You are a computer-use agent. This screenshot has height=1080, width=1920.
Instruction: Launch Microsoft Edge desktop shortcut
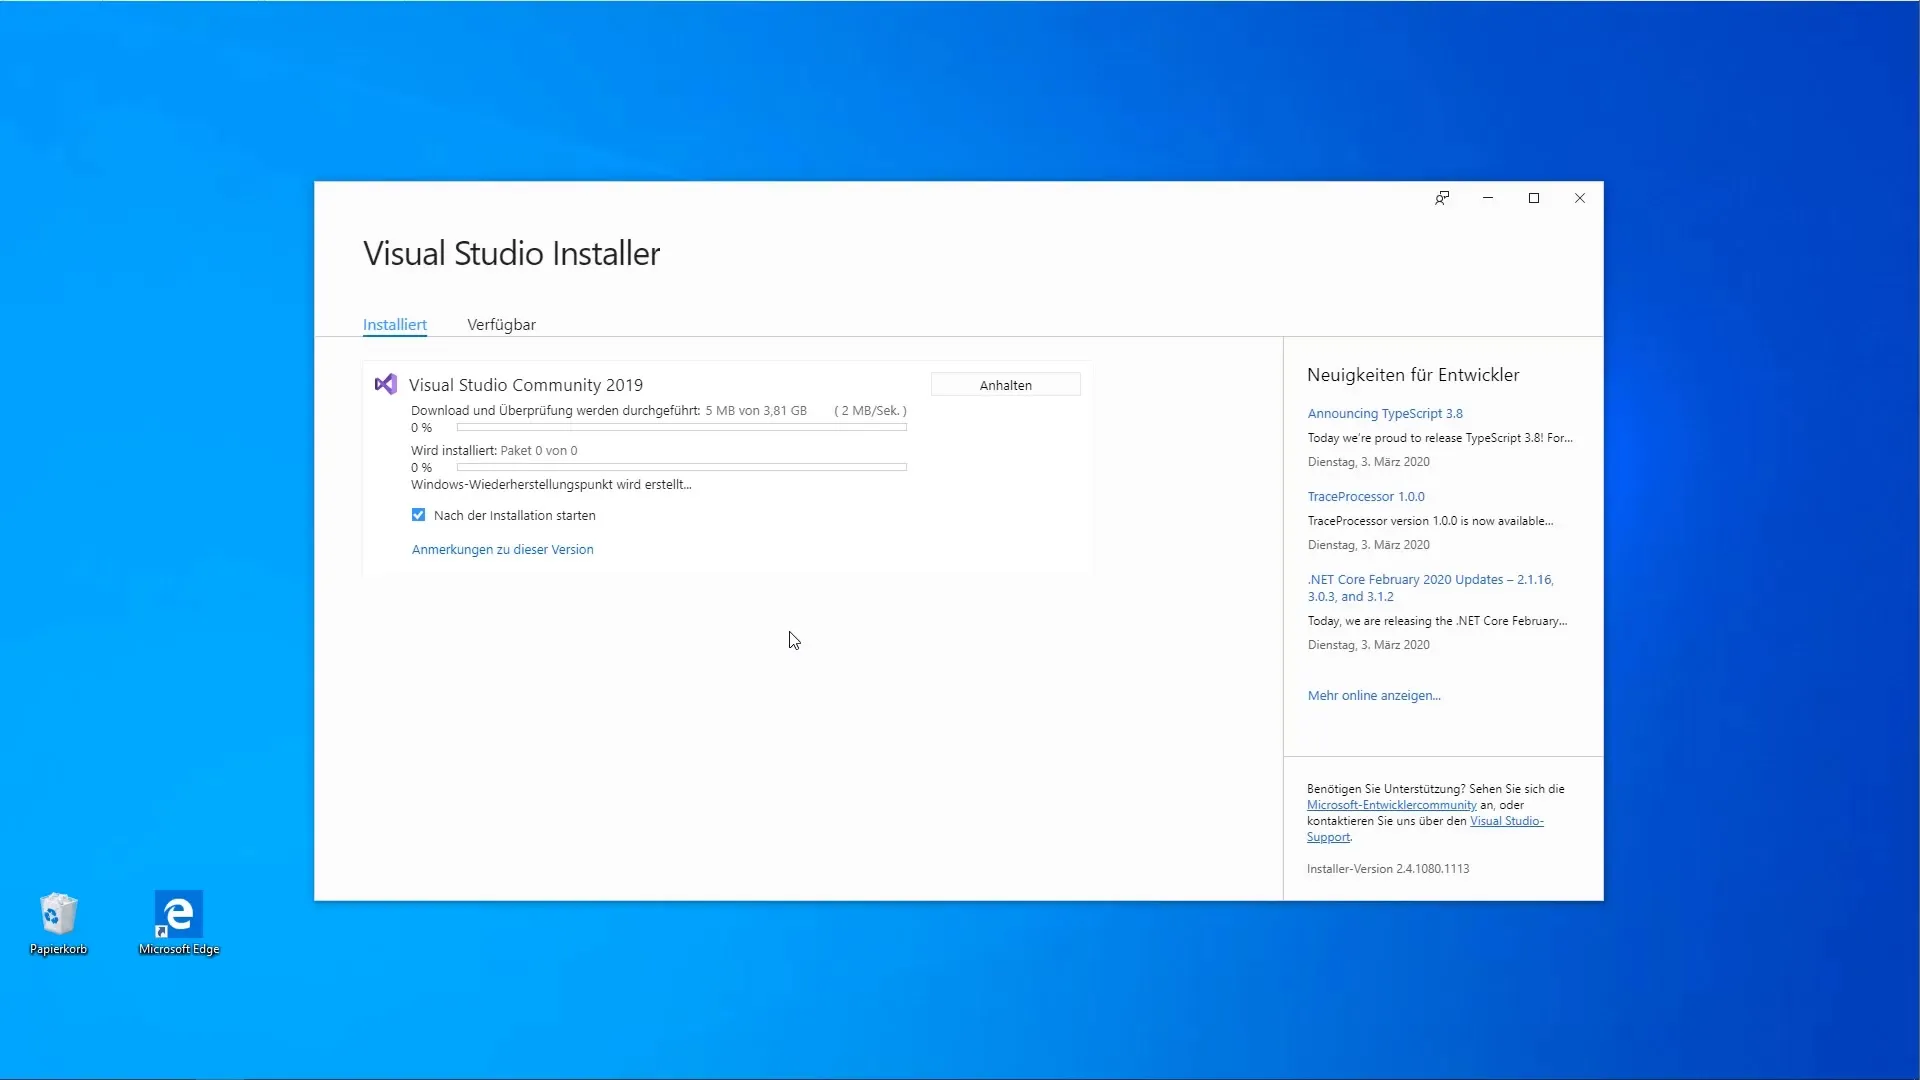[x=179, y=924]
